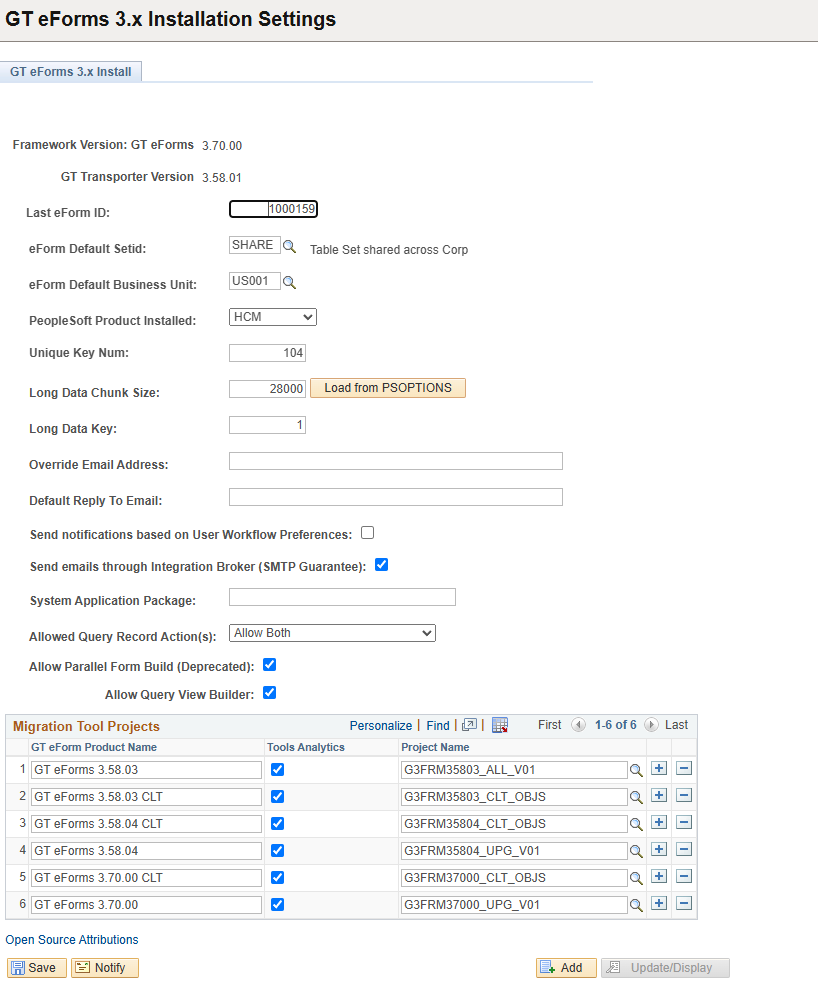Screen dimensions: 818x993
Task: Download Migration Tool Projects grid to spreadsheet
Action: [x=500, y=725]
